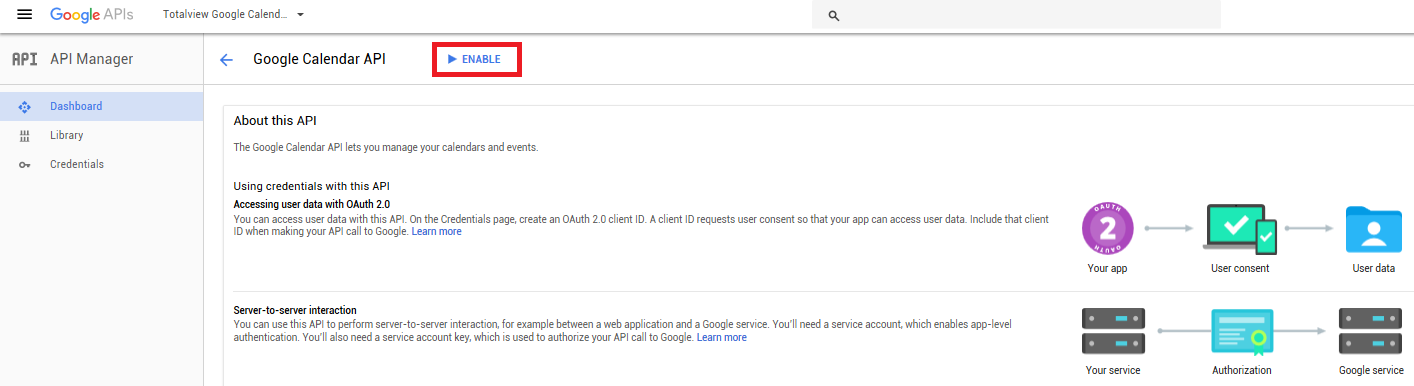
Task: Click the Library grid icon
Action: coord(25,135)
